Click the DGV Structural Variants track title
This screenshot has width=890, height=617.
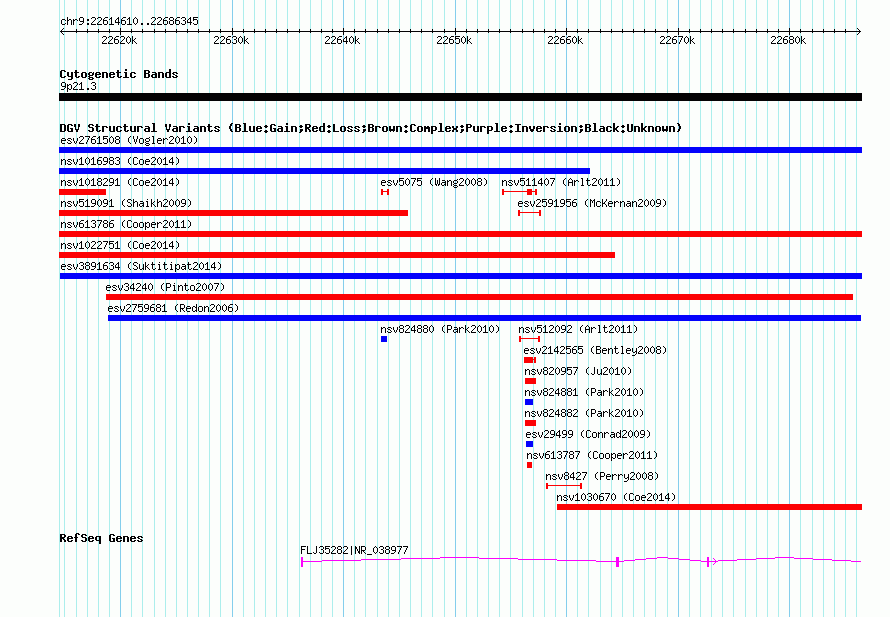pos(370,128)
